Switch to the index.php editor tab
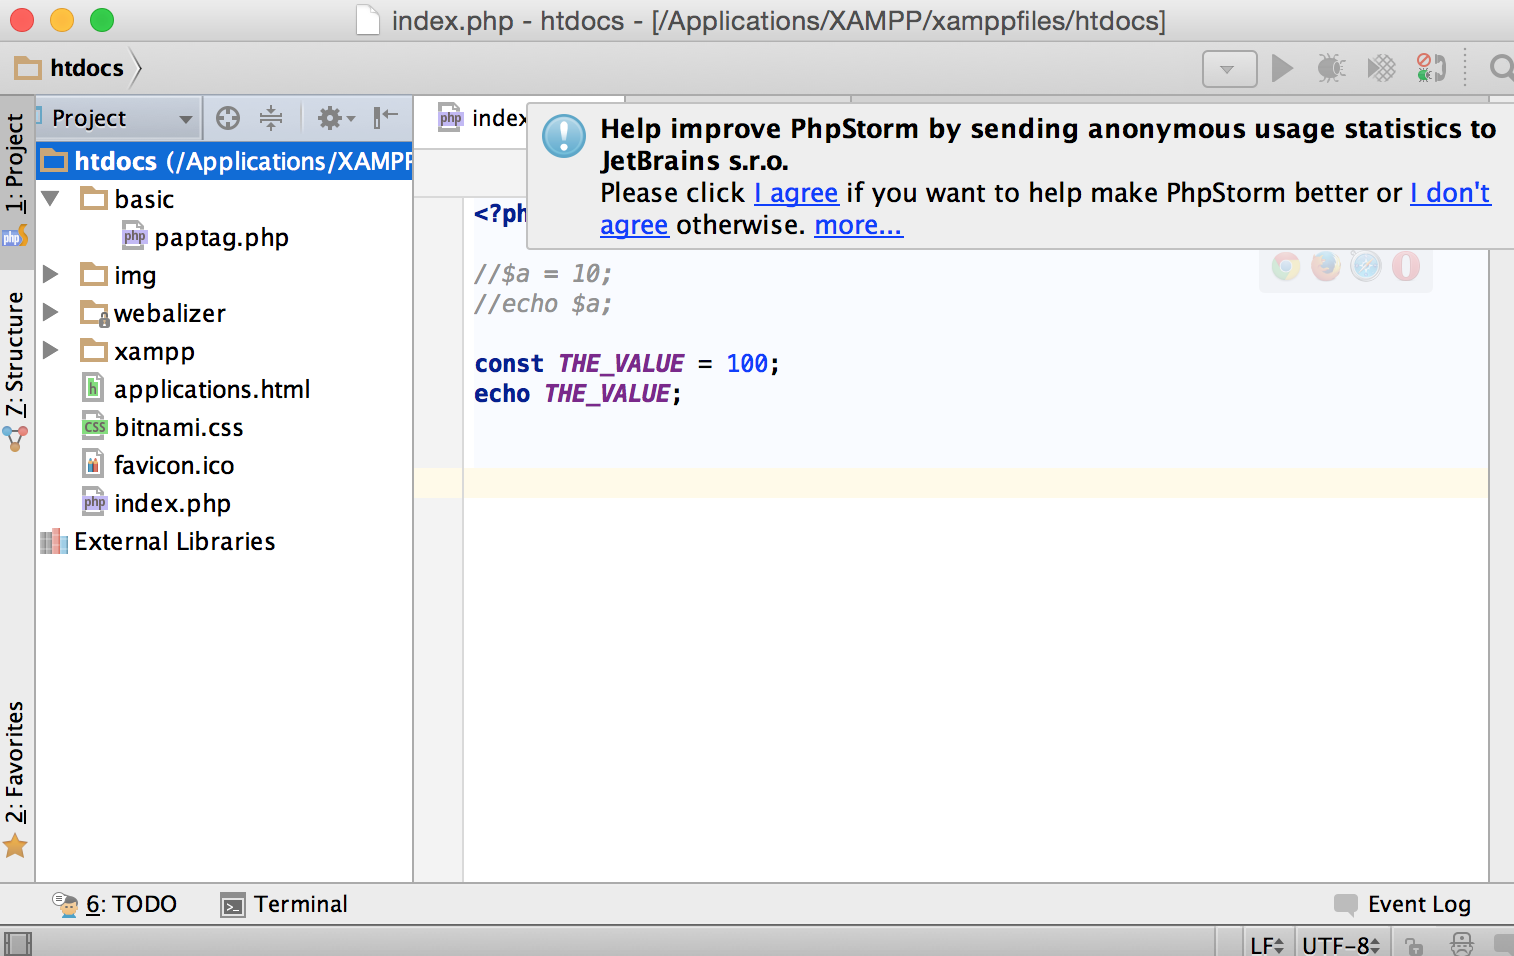Viewport: 1514px width, 956px height. [482, 118]
